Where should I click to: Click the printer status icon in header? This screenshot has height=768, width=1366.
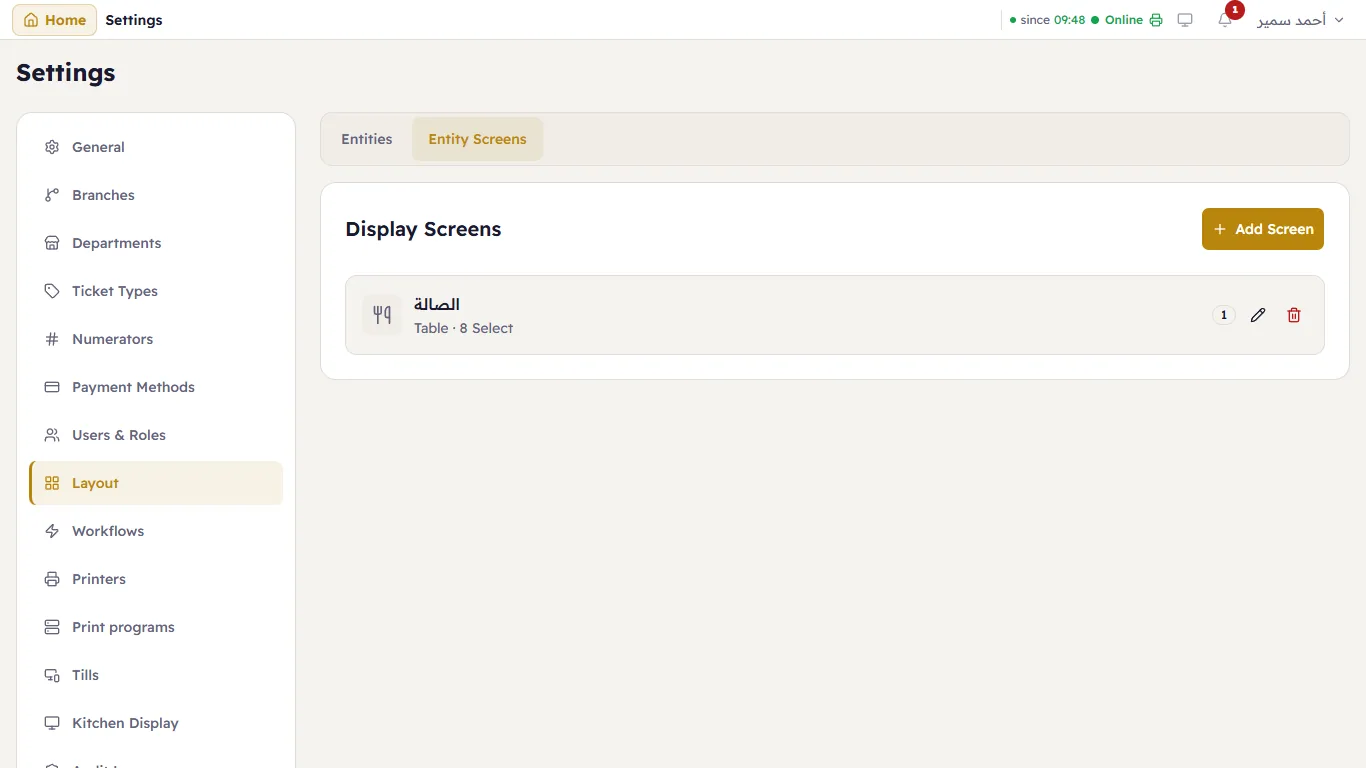(x=1156, y=20)
